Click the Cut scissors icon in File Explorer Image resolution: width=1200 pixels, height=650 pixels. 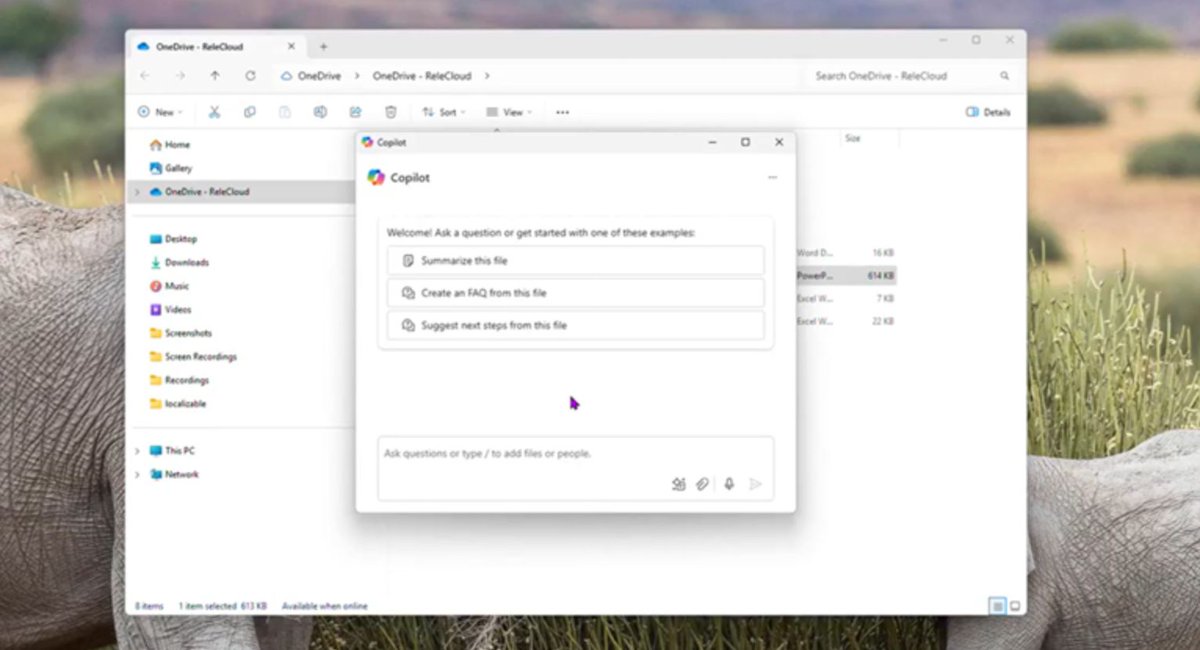tap(214, 112)
